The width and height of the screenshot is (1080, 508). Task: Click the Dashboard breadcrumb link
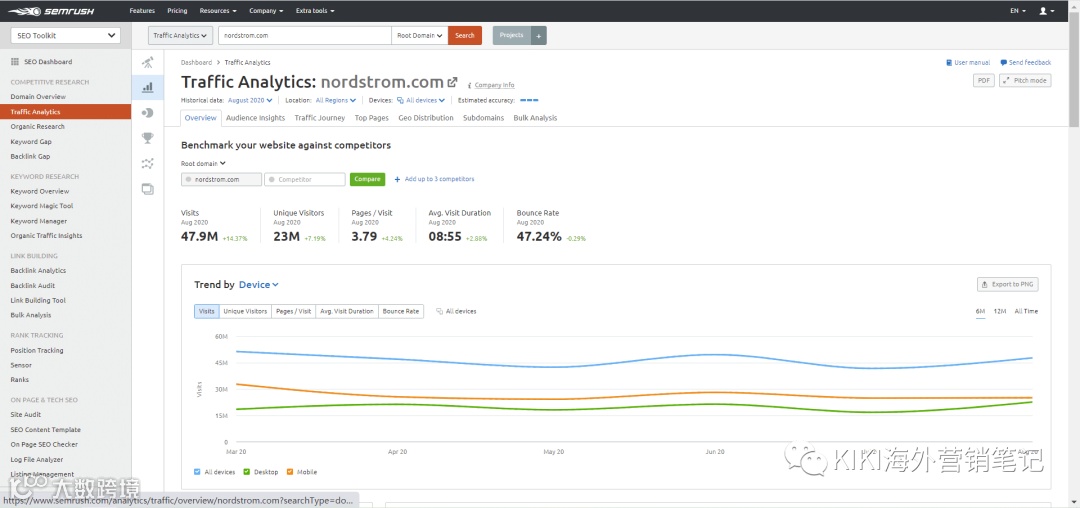[x=196, y=63]
